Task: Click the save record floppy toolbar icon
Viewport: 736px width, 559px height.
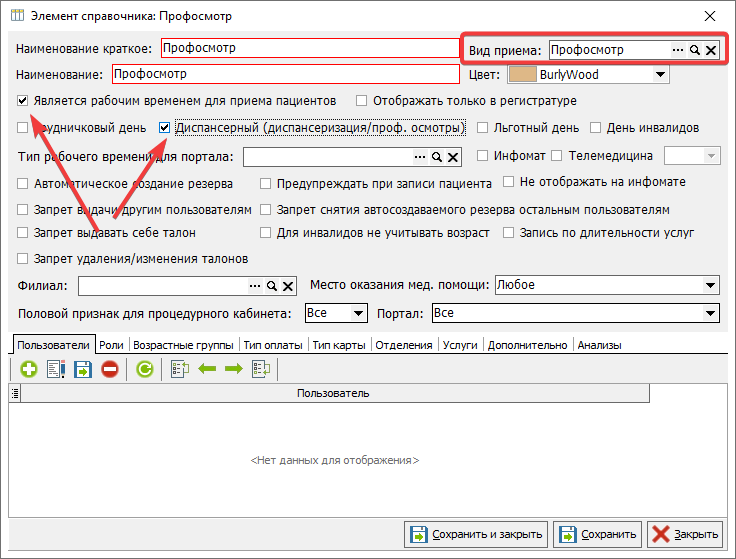Action: [x=83, y=369]
